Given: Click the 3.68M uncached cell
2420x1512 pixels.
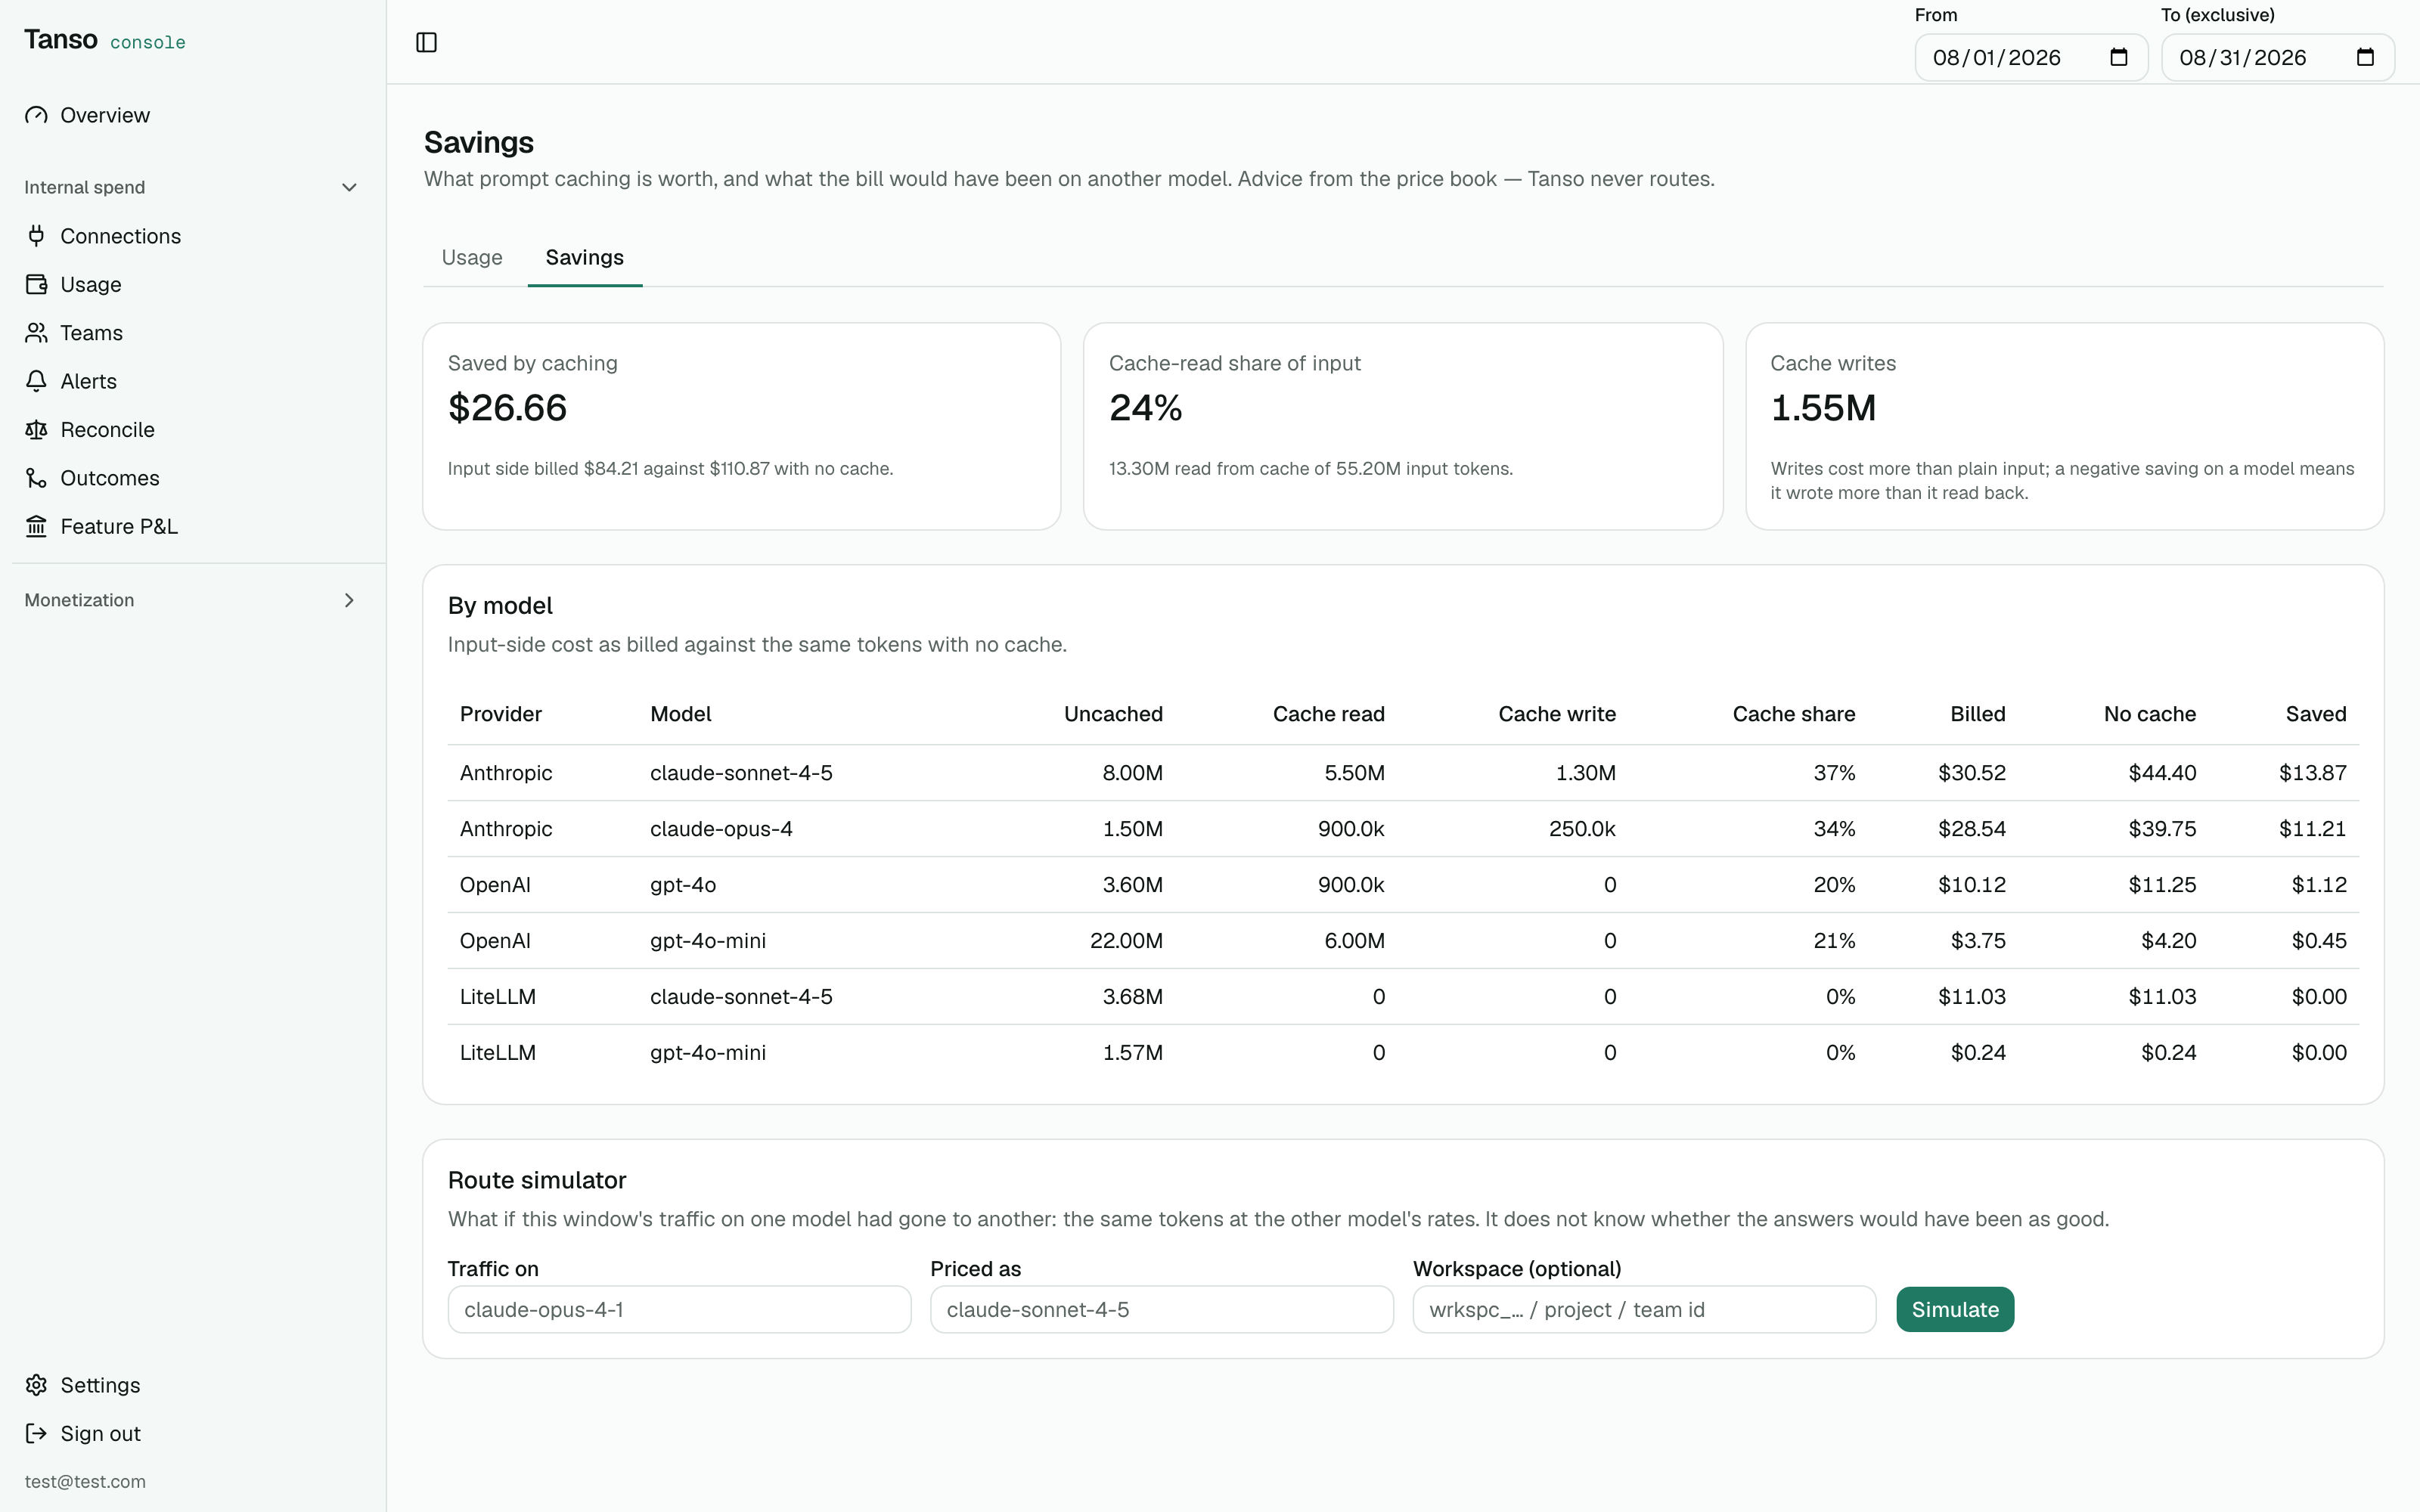Looking at the screenshot, I should 1132,997.
